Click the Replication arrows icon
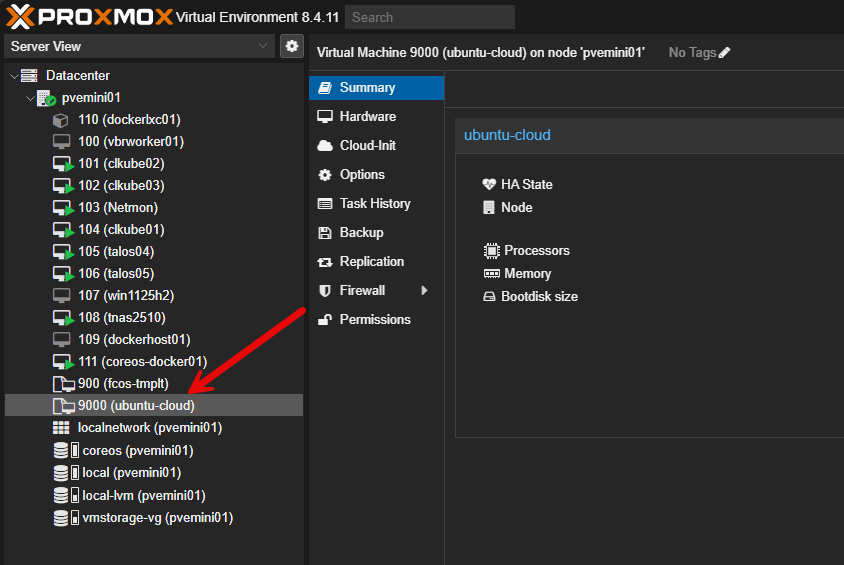The width and height of the screenshot is (844, 565). click(x=324, y=262)
